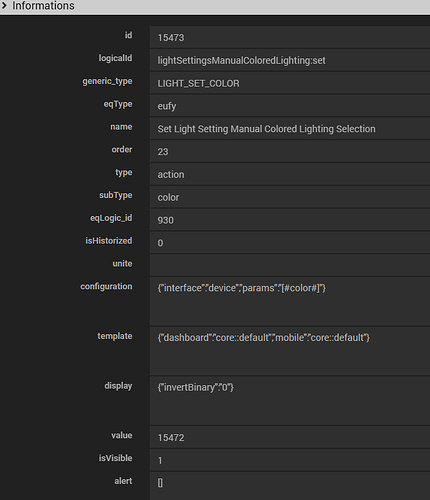Click the configuration text area with params

[x=290, y=302]
